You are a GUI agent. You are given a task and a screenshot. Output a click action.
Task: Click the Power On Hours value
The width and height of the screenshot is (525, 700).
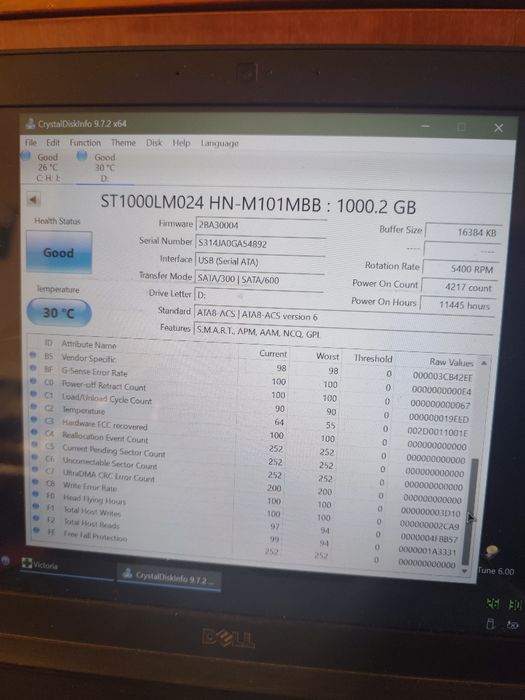pos(458,305)
